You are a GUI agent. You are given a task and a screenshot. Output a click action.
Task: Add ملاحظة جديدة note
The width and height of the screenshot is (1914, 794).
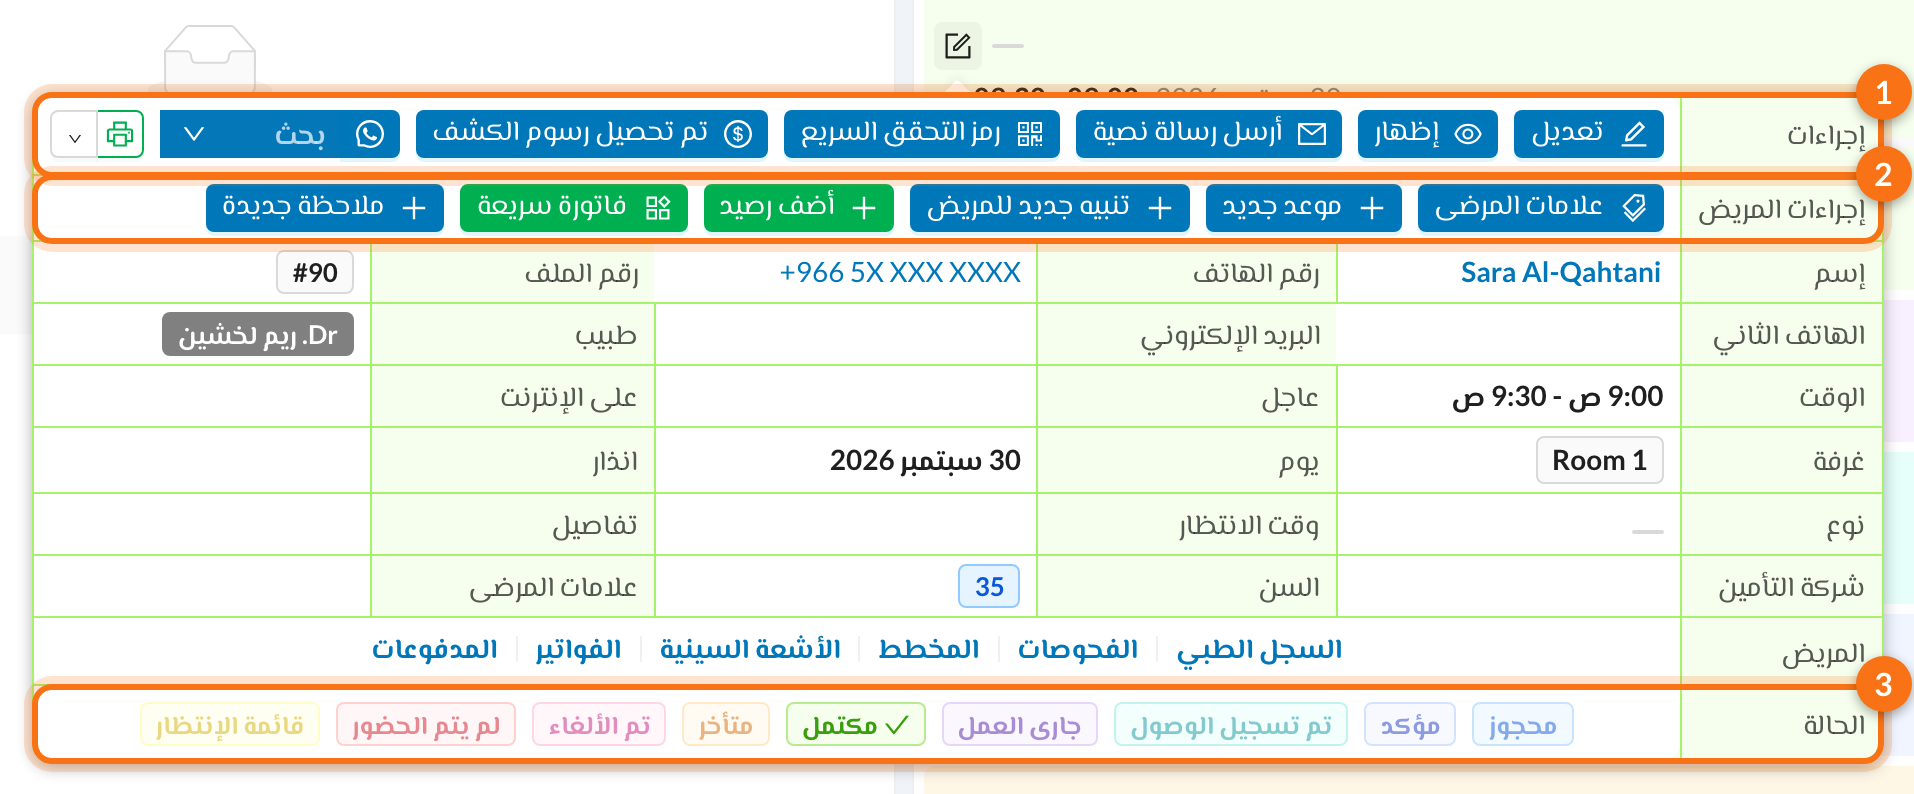pyautogui.click(x=325, y=208)
